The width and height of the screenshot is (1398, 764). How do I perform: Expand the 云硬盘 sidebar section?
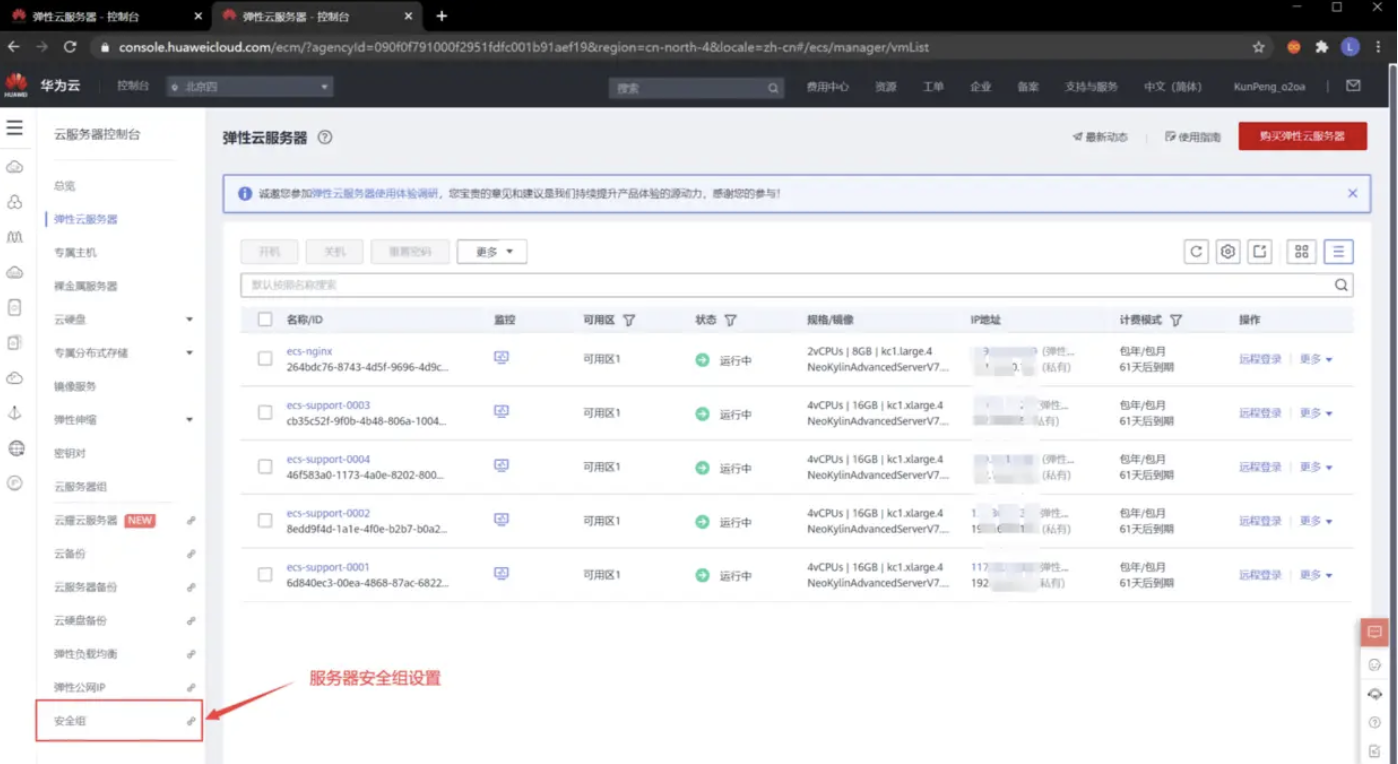189,320
